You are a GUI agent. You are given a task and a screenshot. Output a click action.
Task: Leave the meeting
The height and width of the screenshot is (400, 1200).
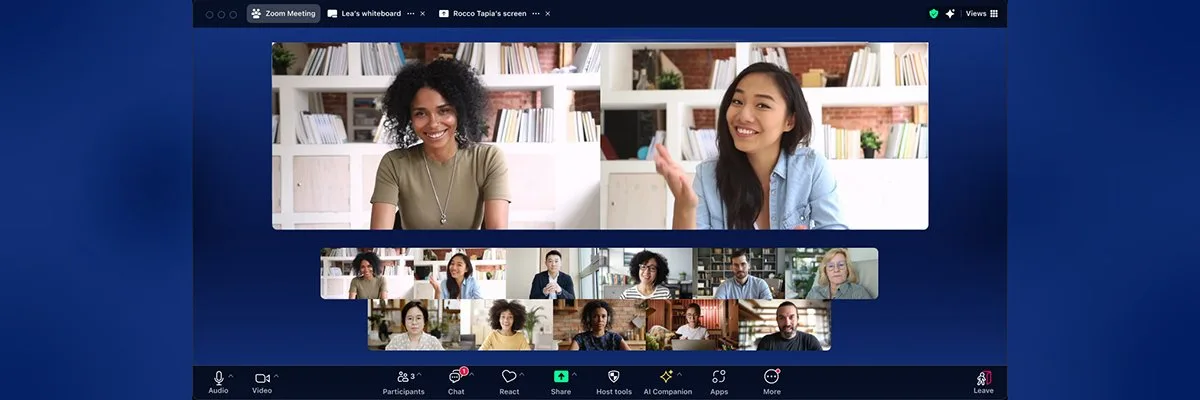point(983,379)
